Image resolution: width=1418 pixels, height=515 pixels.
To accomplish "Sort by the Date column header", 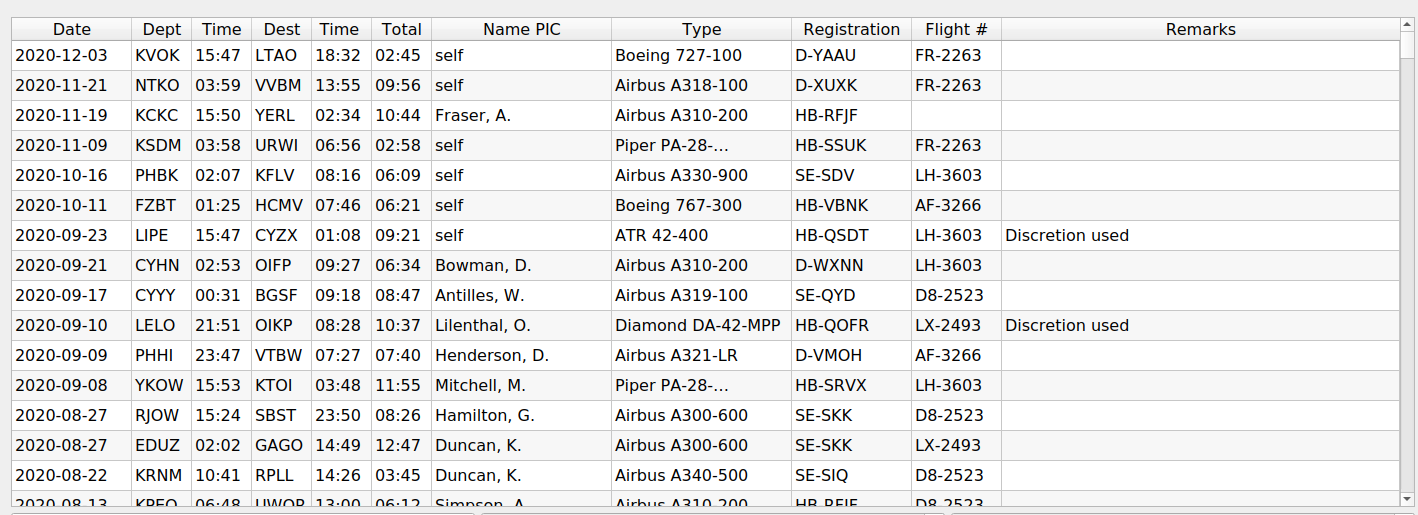I will 72,30.
